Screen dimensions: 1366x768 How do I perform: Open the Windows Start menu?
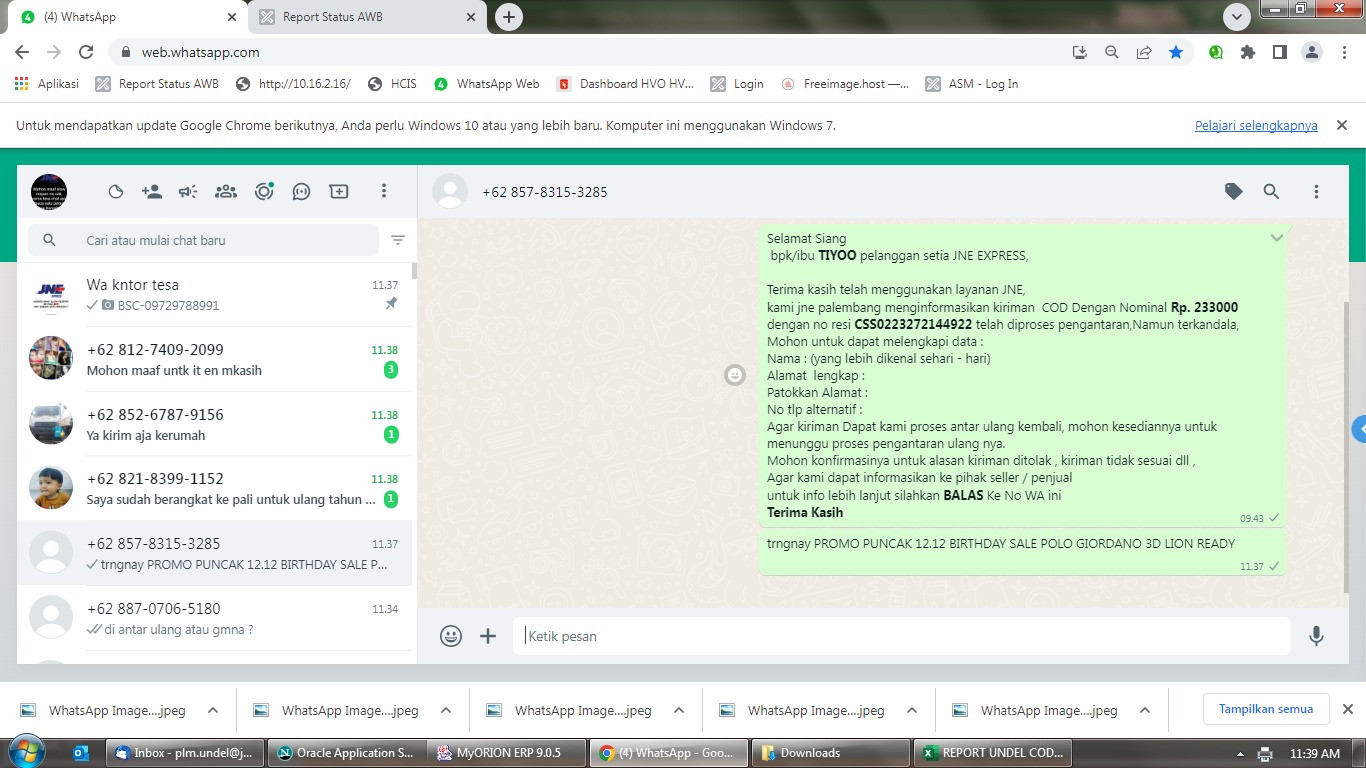click(27, 752)
